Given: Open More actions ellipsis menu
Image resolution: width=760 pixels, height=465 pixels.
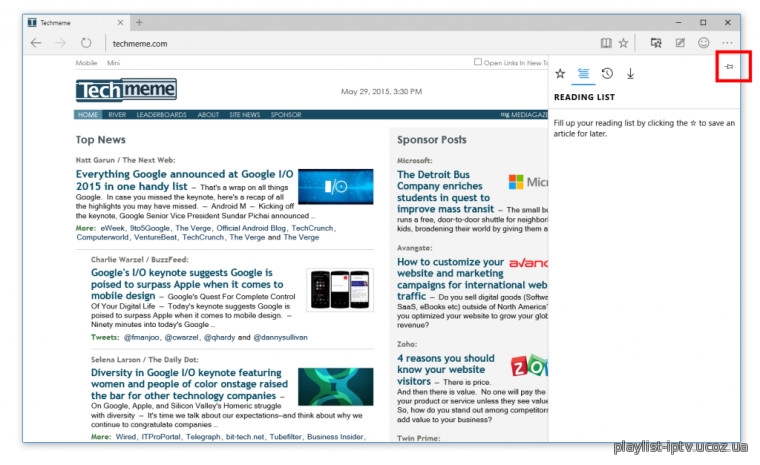Looking at the screenshot, I should (x=727, y=43).
